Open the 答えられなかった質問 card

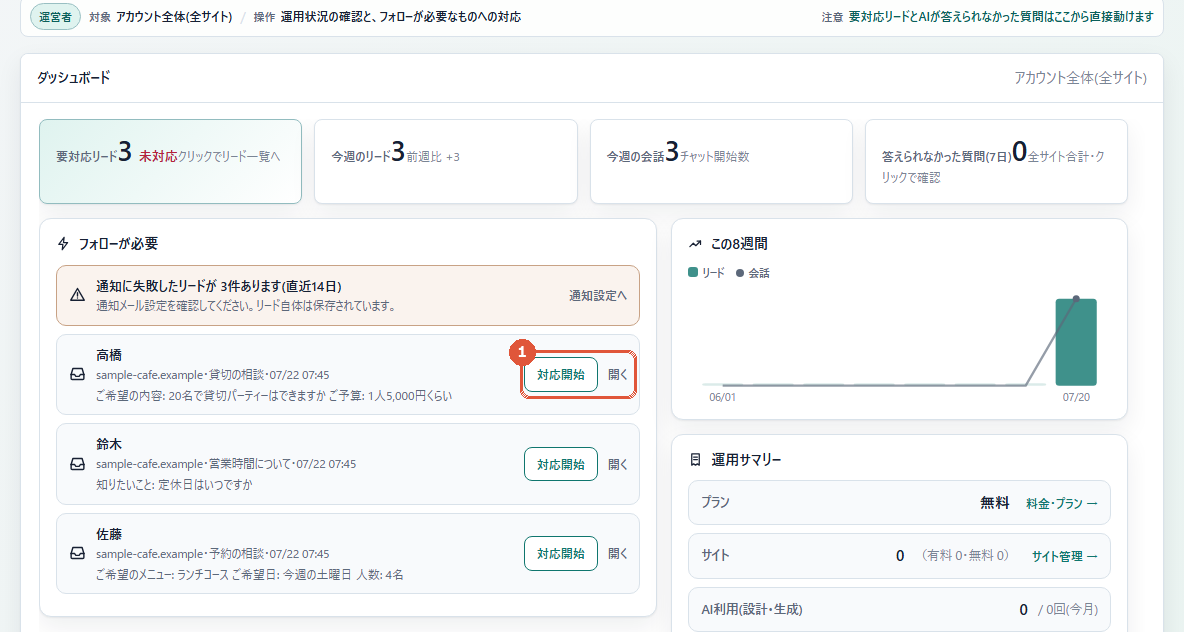[x=996, y=162]
